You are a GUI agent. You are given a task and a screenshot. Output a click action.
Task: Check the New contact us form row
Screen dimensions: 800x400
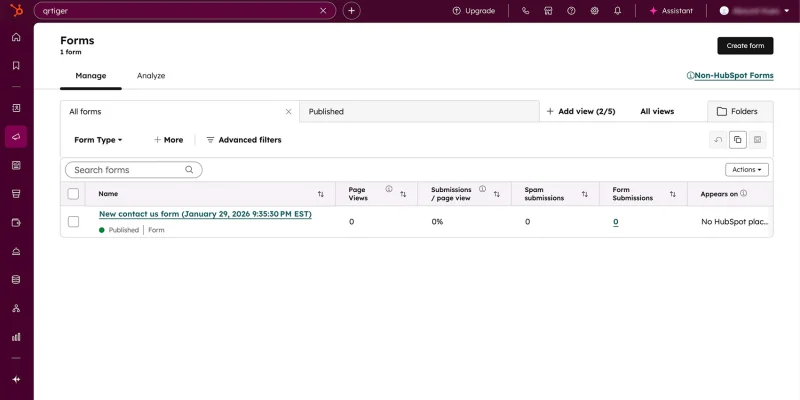(x=73, y=221)
